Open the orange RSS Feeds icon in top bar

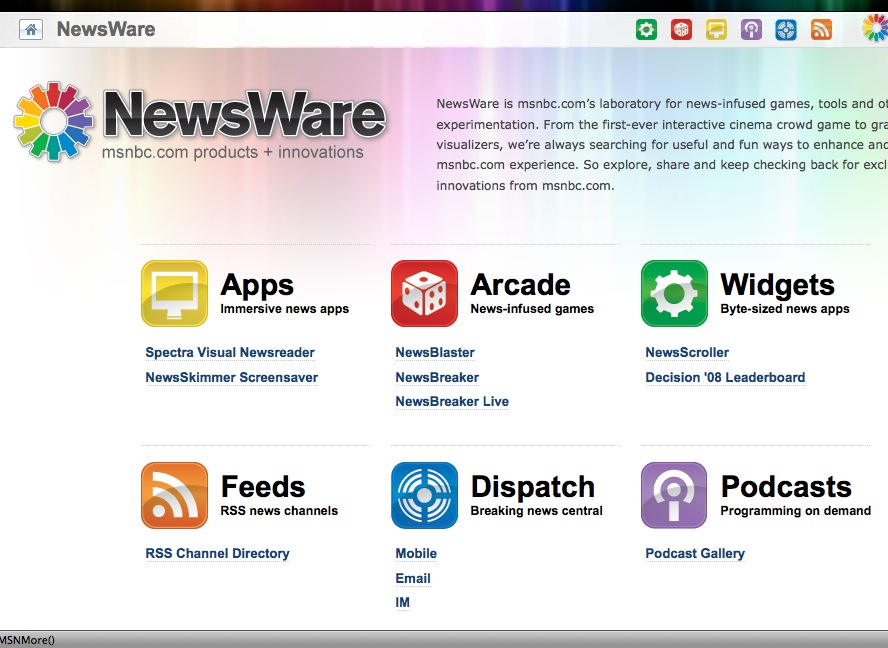click(x=821, y=29)
